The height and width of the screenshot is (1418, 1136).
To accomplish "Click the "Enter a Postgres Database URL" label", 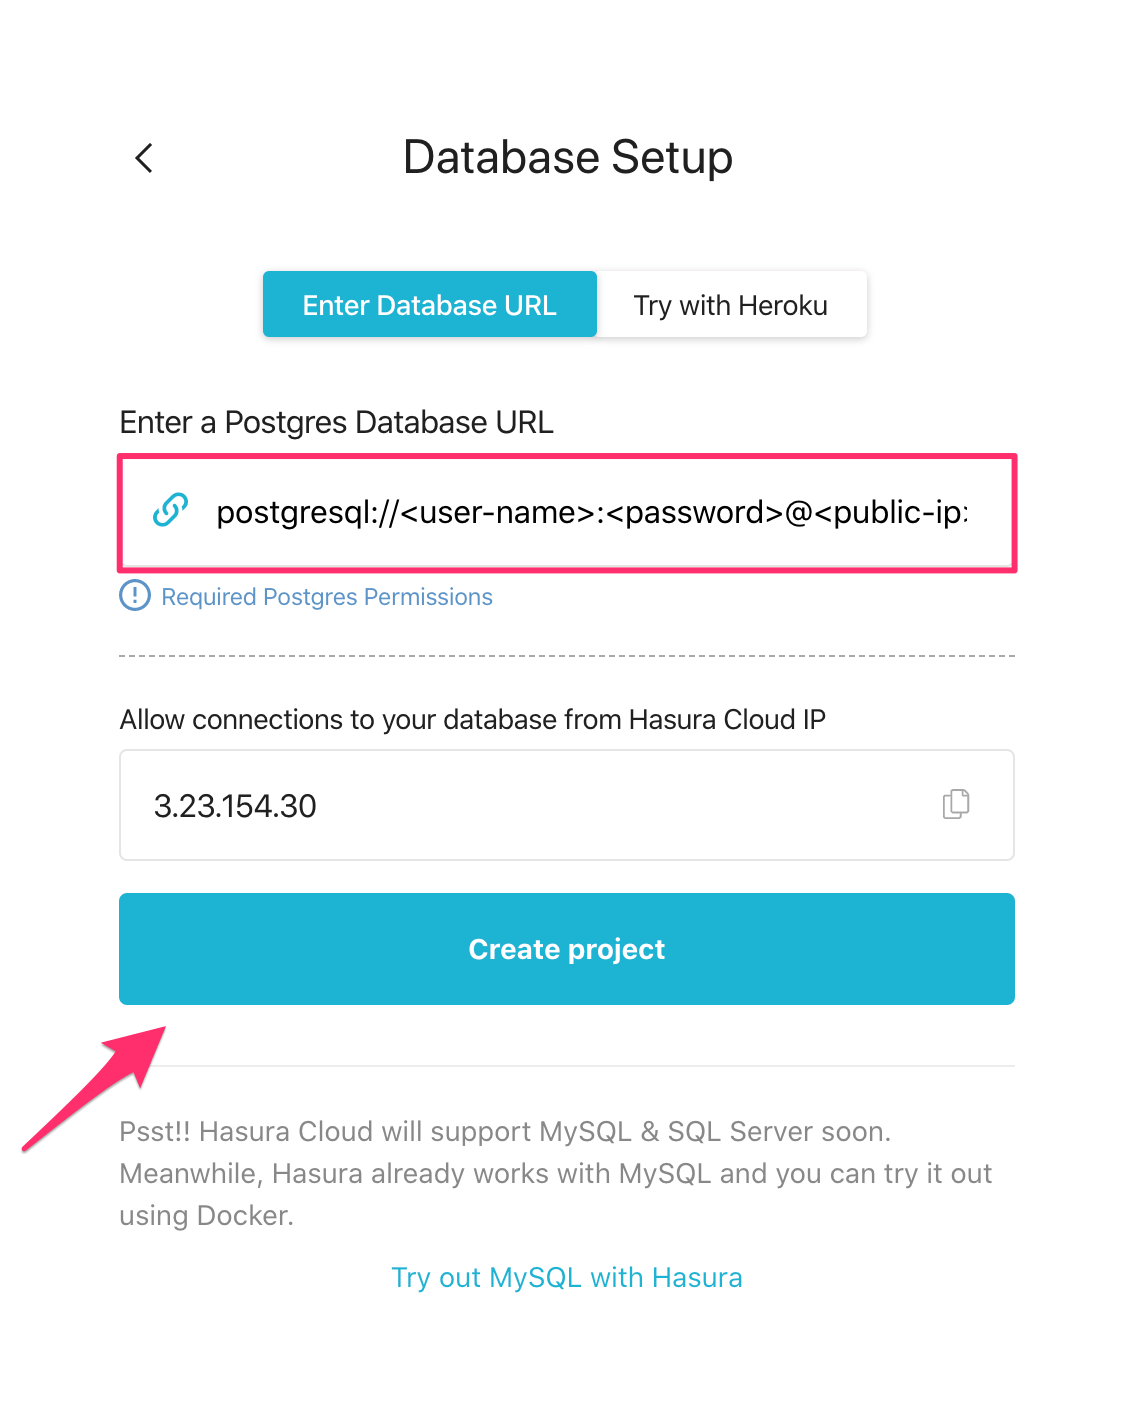I will click(336, 423).
